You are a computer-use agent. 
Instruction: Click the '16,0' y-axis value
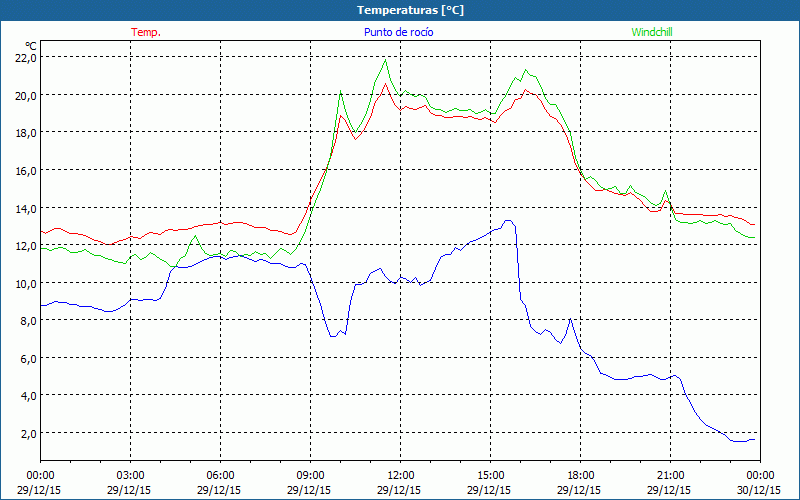[26, 170]
